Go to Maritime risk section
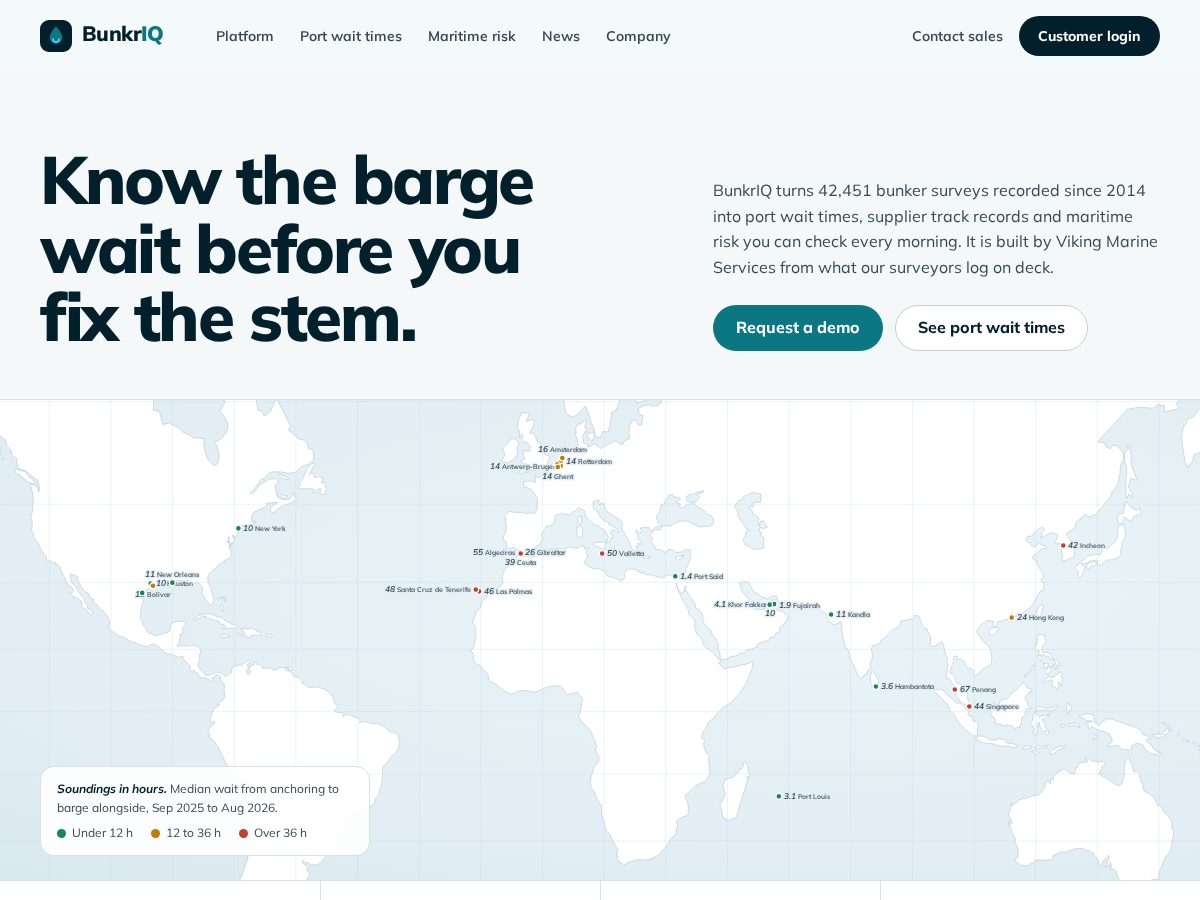The width and height of the screenshot is (1200, 900). 472,36
